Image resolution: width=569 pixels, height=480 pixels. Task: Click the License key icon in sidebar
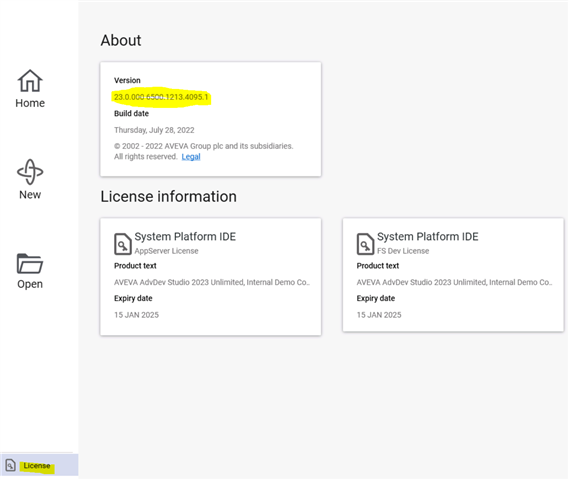[x=10, y=465]
